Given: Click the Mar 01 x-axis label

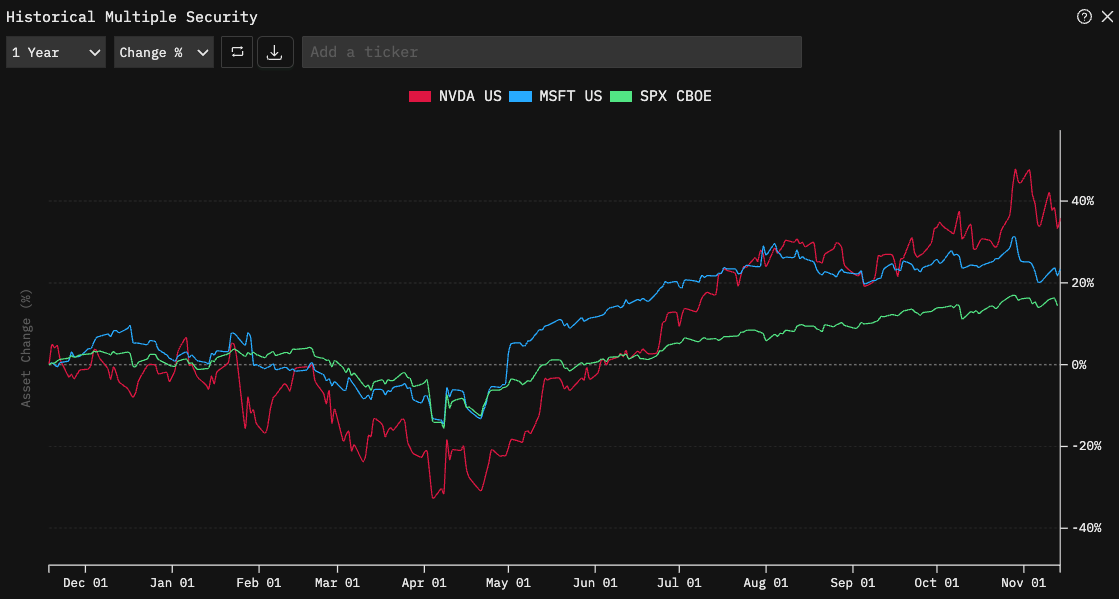Looking at the screenshot, I should (337, 583).
